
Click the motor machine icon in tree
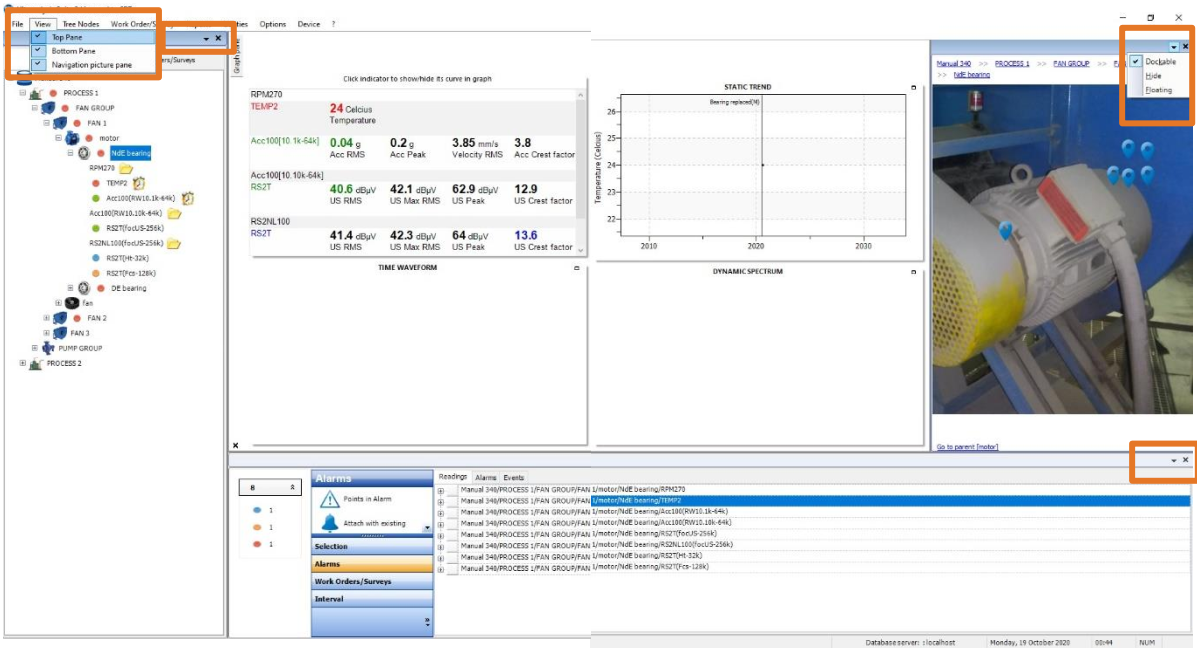71,139
